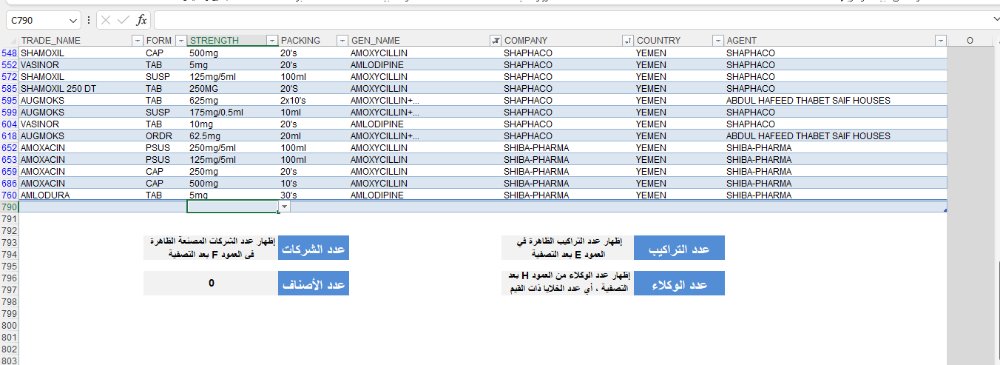Select row header 618

point(10,136)
